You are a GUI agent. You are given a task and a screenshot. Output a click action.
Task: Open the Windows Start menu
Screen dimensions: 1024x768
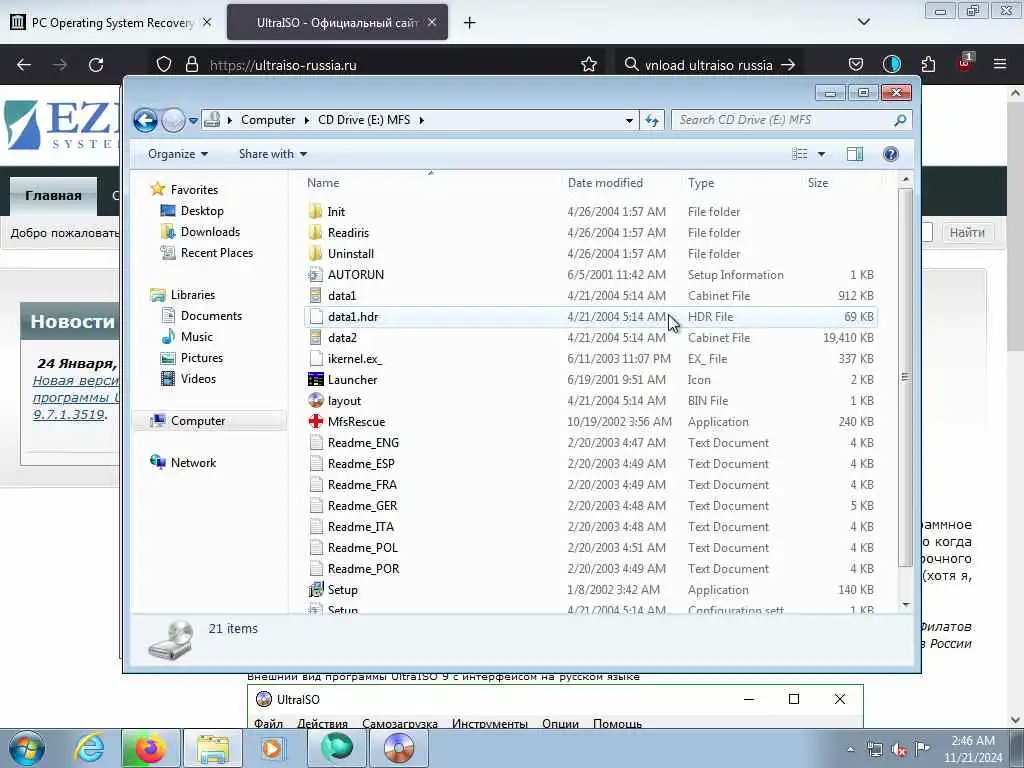[x=27, y=748]
